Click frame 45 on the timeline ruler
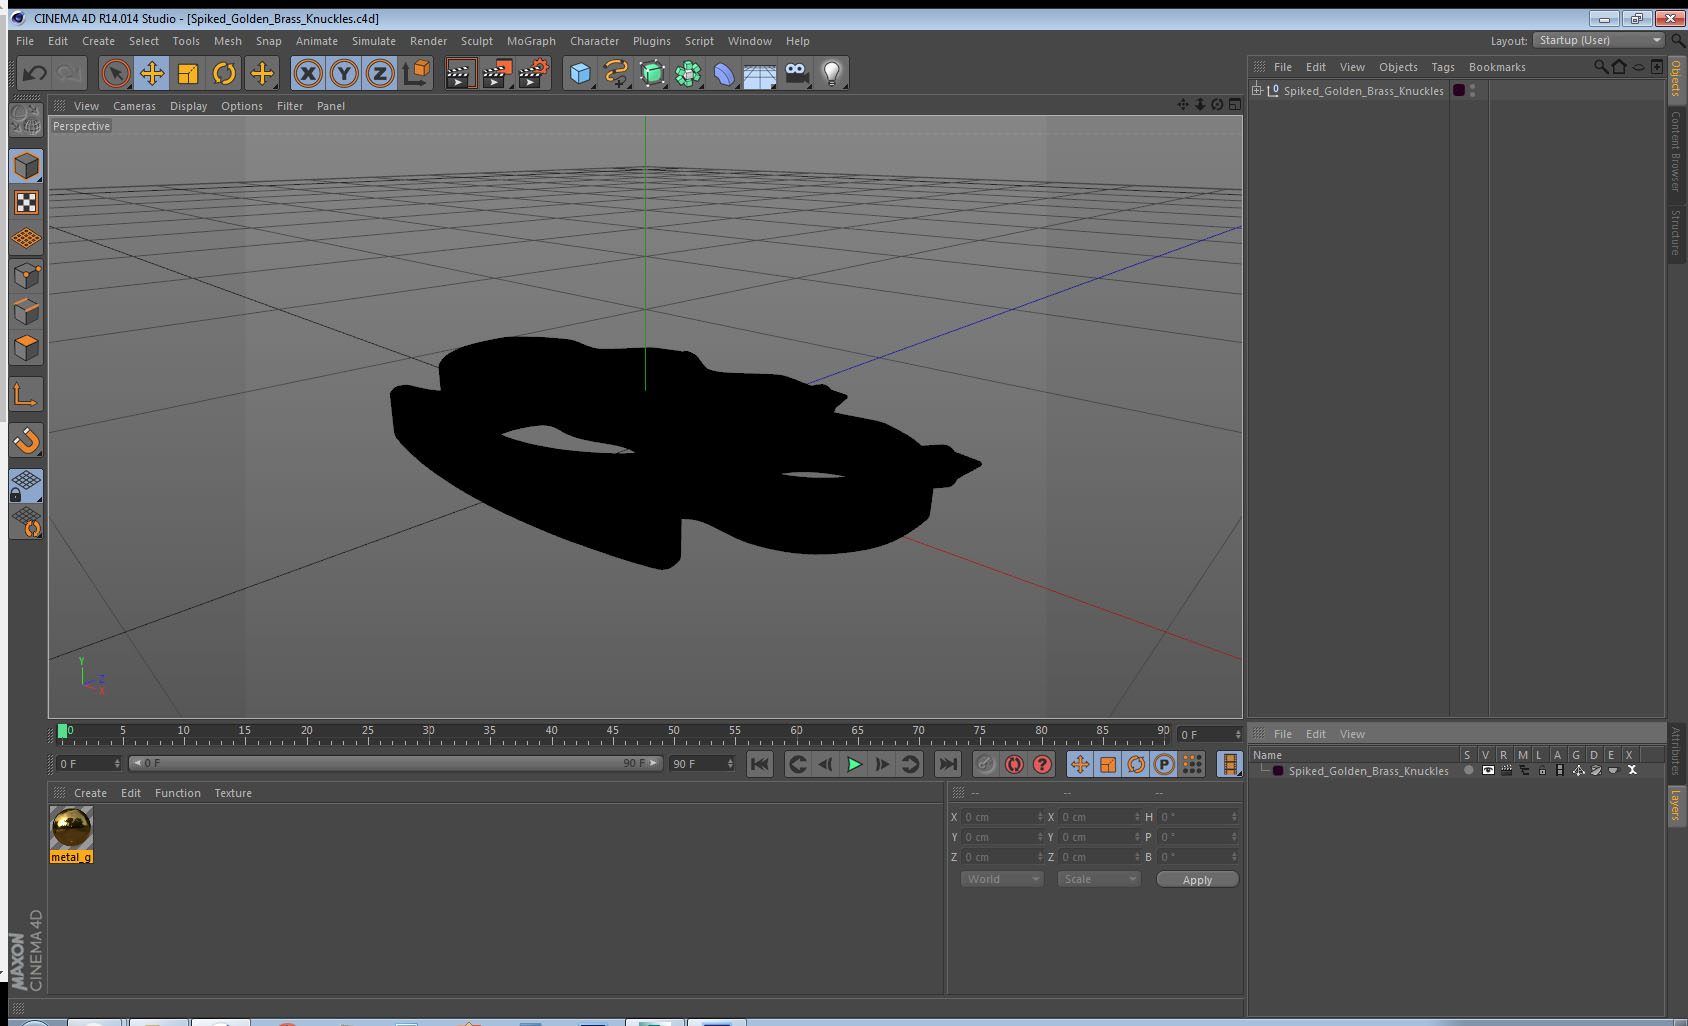This screenshot has width=1688, height=1026. [x=612, y=732]
